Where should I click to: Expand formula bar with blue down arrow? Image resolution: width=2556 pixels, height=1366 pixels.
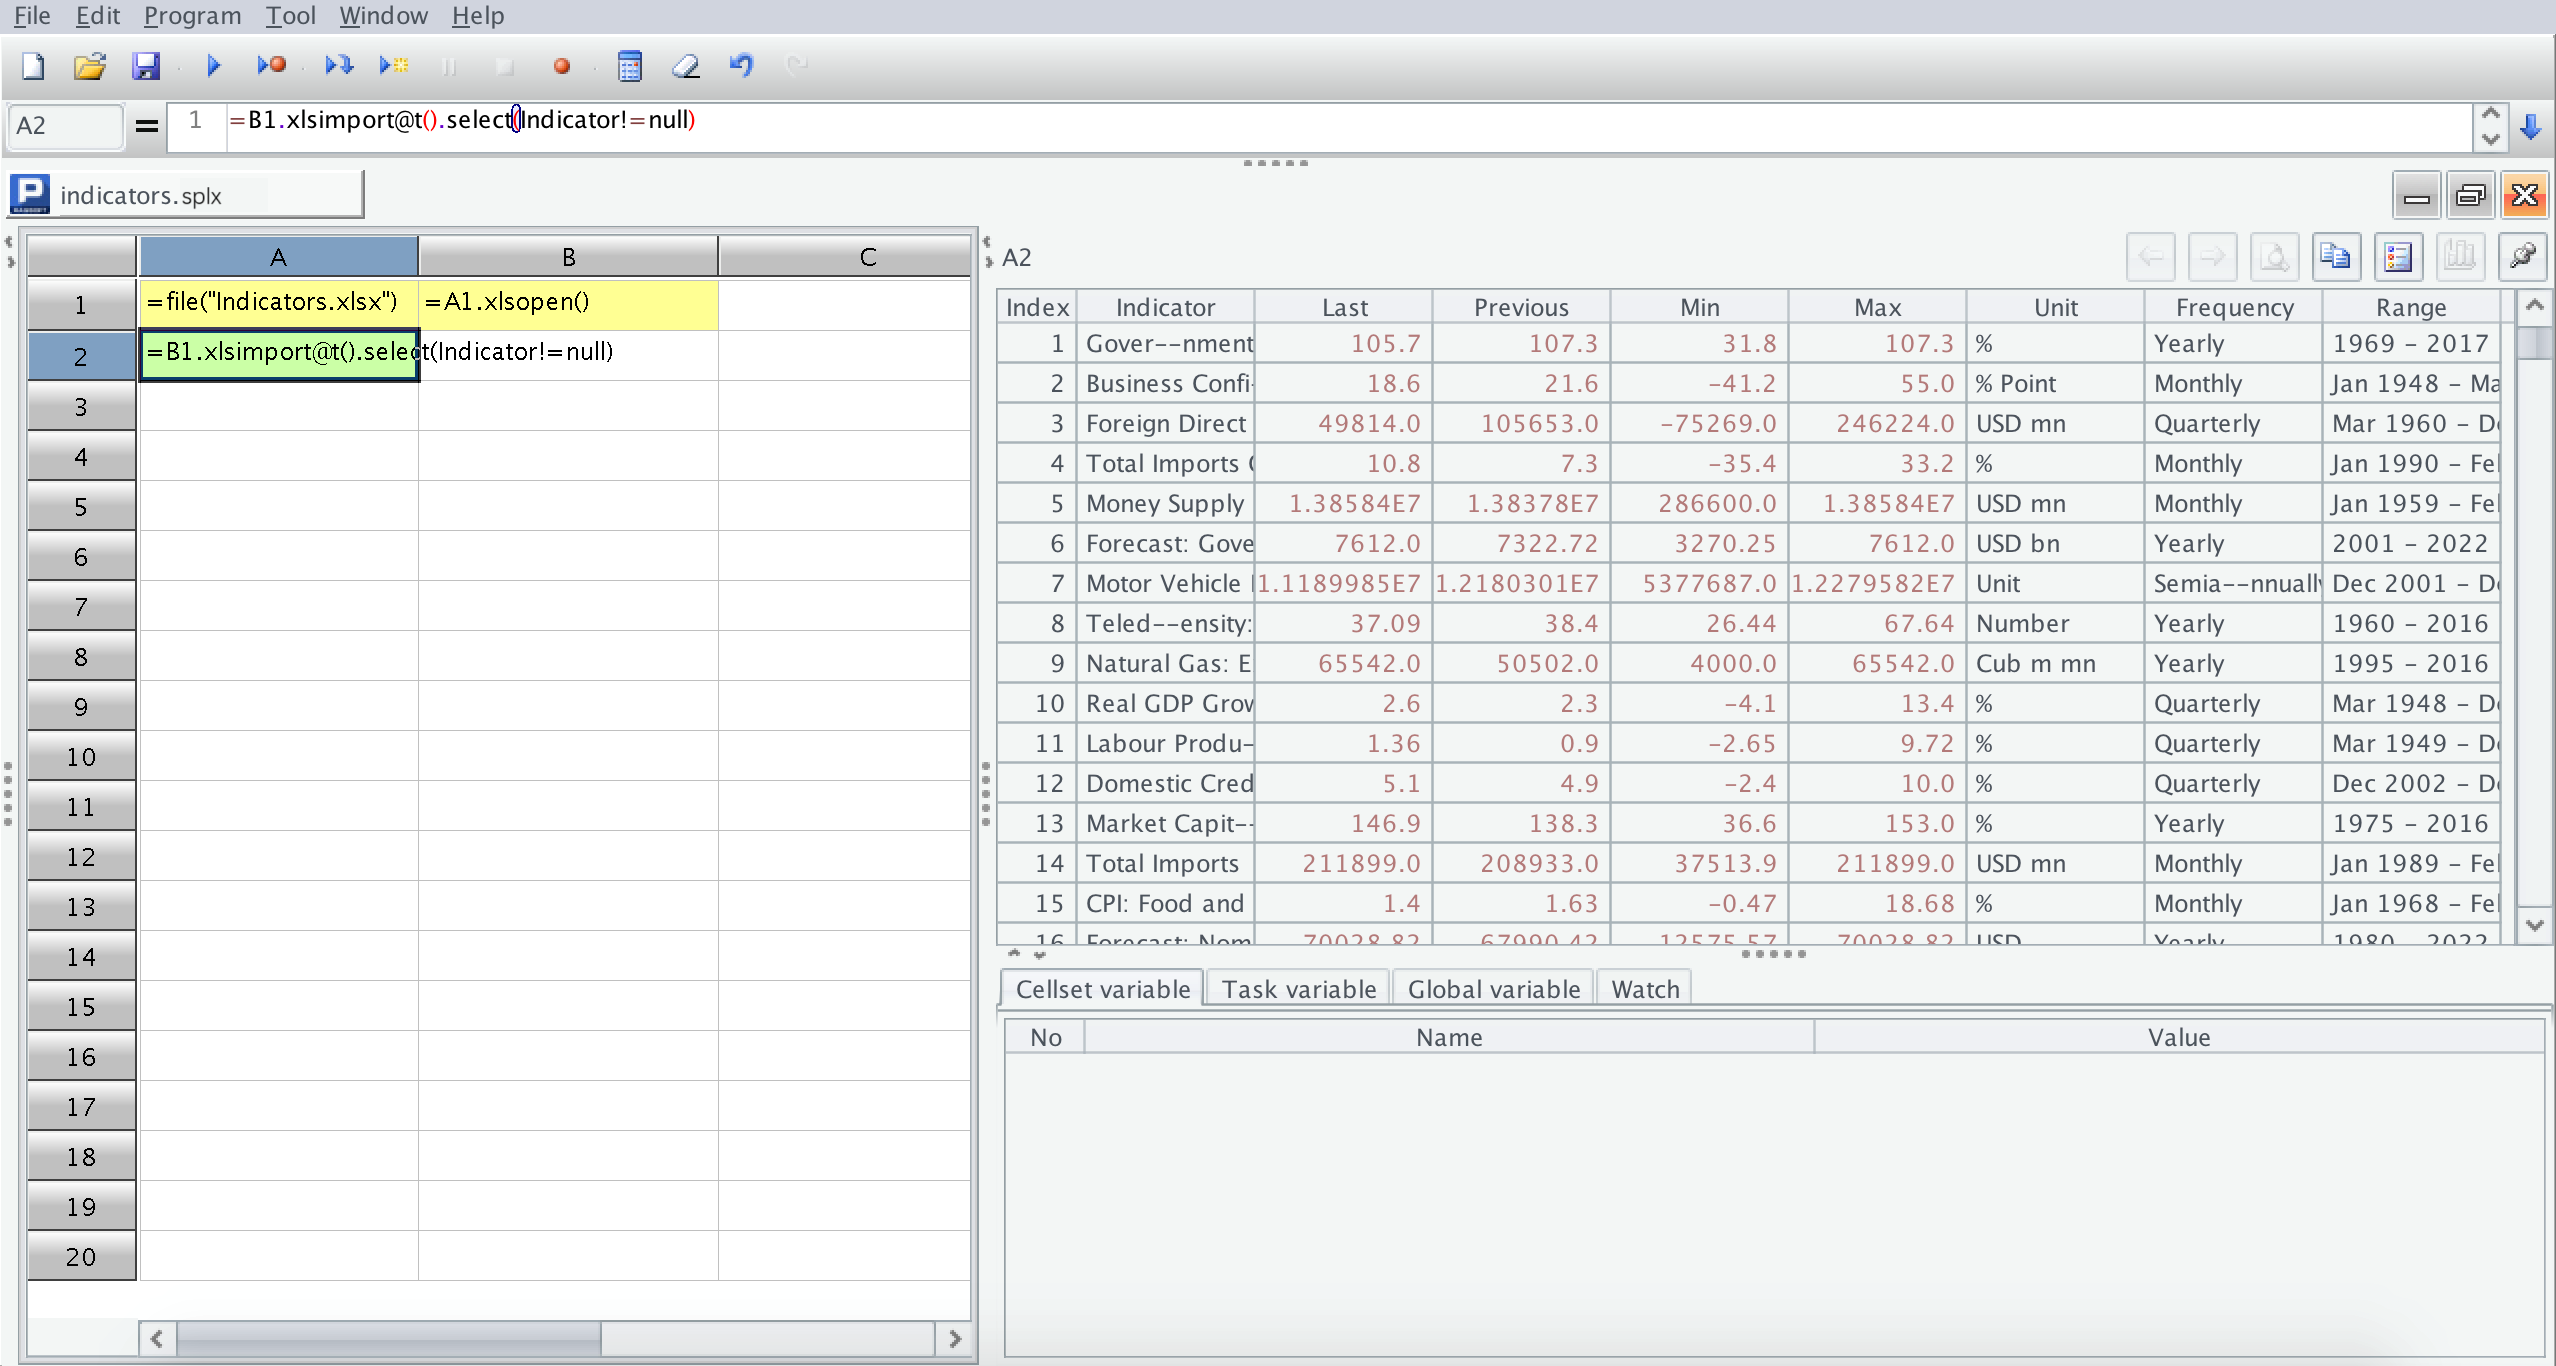[2531, 127]
